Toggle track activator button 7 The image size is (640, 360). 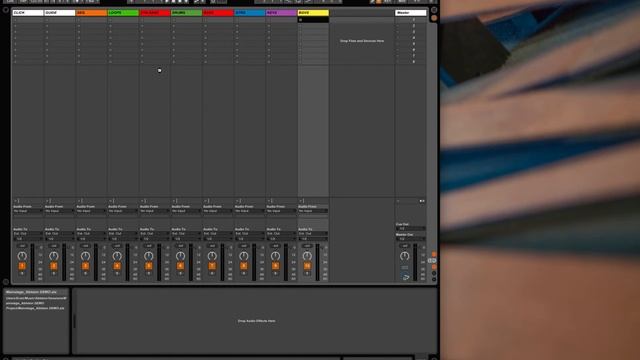click(x=212, y=266)
